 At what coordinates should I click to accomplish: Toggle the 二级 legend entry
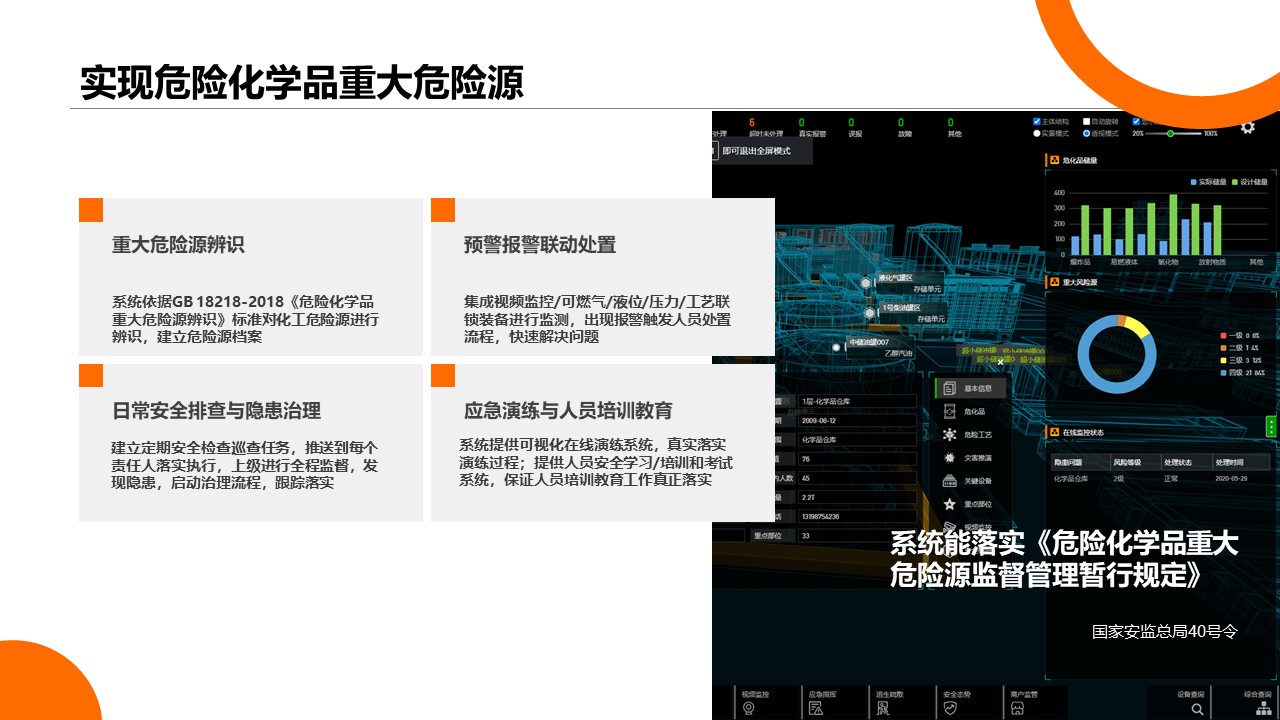click(1241, 347)
